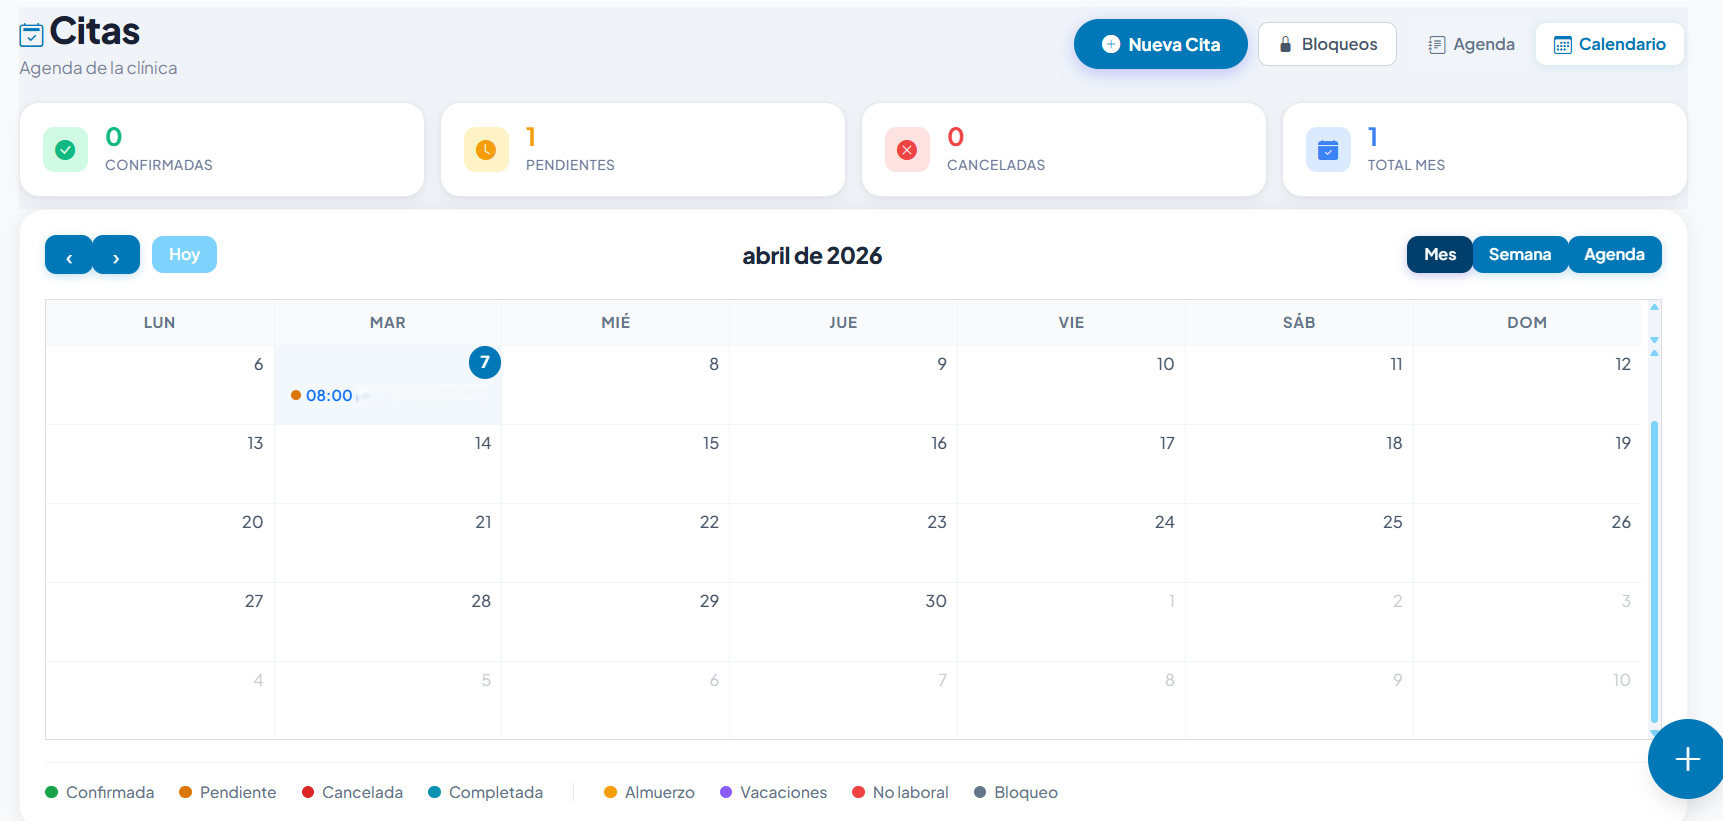Viewport: 1723px width, 821px height.
Task: Click the PENDIENTES stat label
Action: point(570,165)
